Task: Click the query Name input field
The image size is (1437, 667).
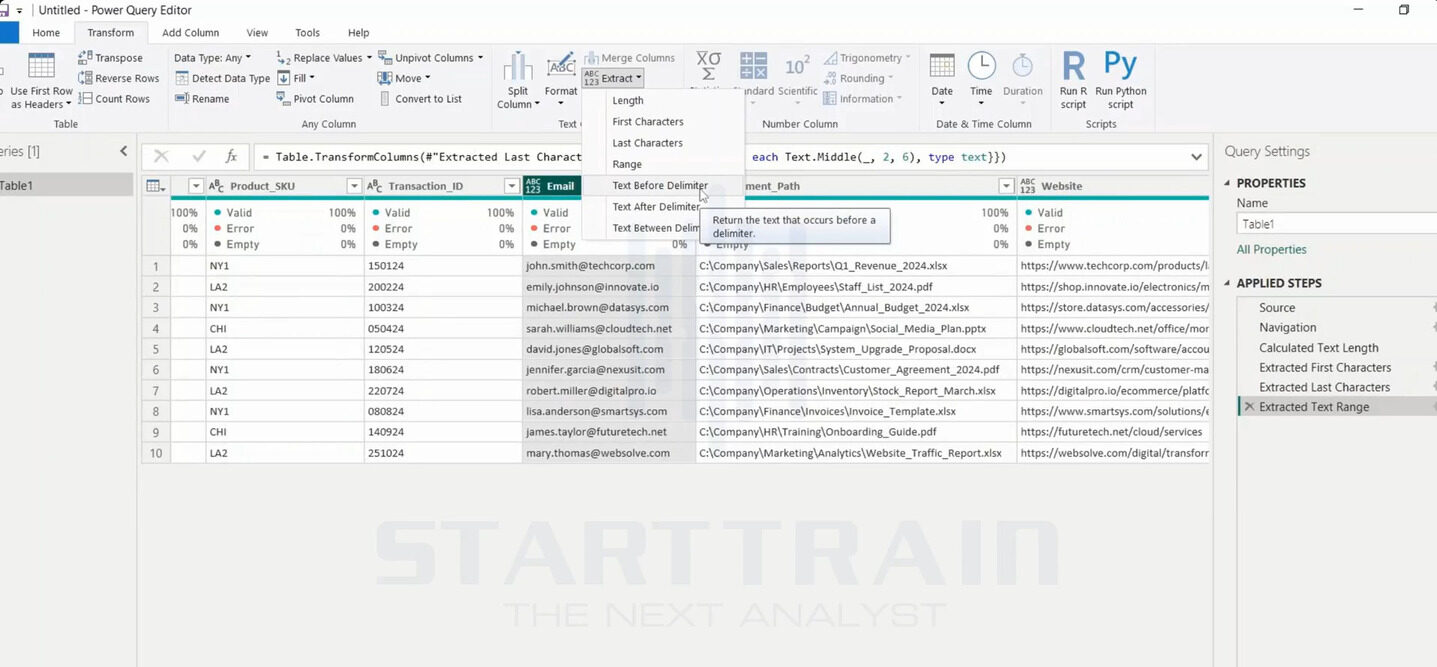Action: pos(1337,224)
